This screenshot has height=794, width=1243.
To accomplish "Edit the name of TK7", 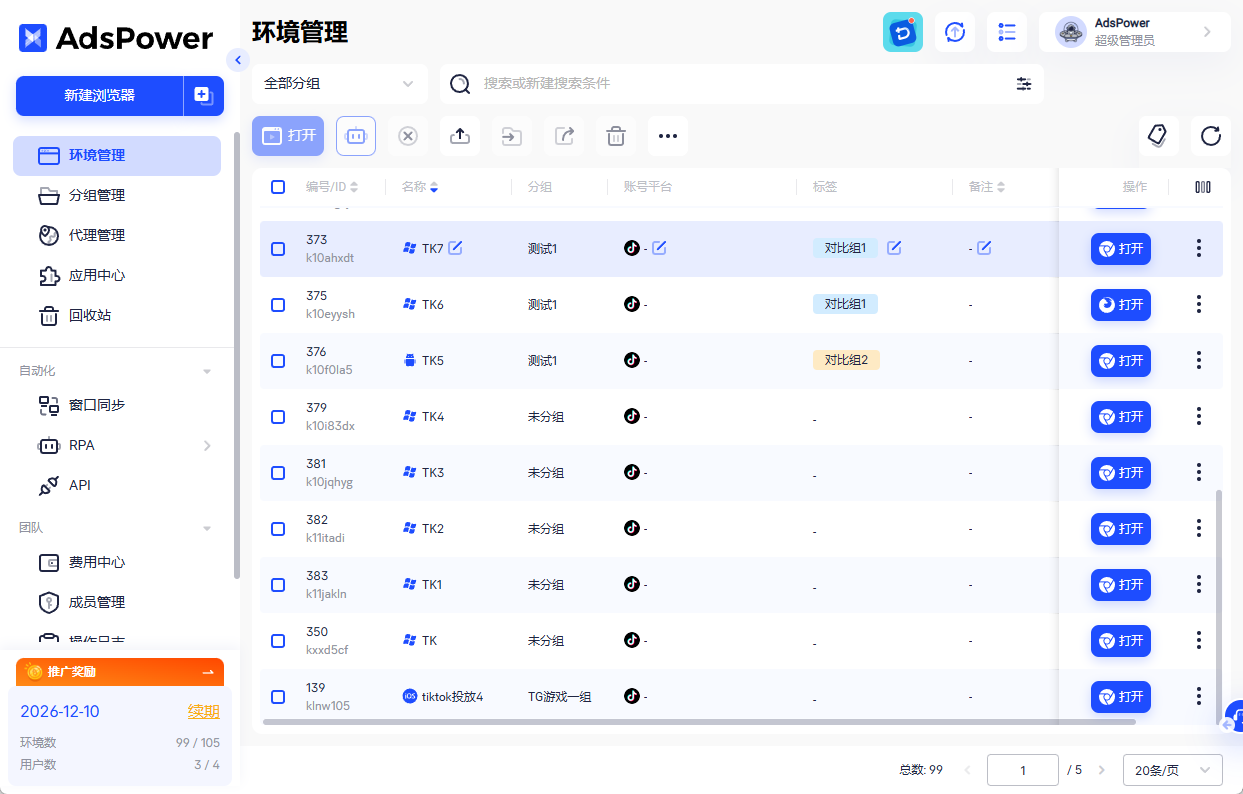I will coord(456,248).
